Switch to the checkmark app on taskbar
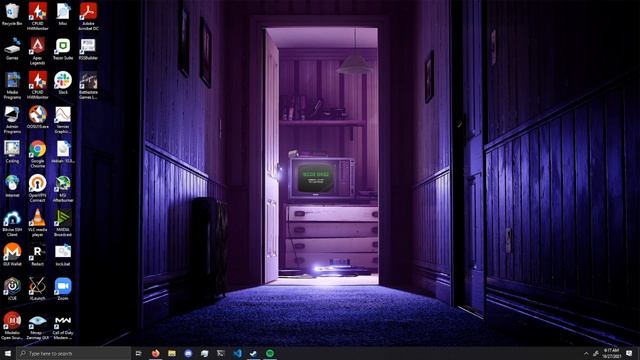 (x=253, y=353)
